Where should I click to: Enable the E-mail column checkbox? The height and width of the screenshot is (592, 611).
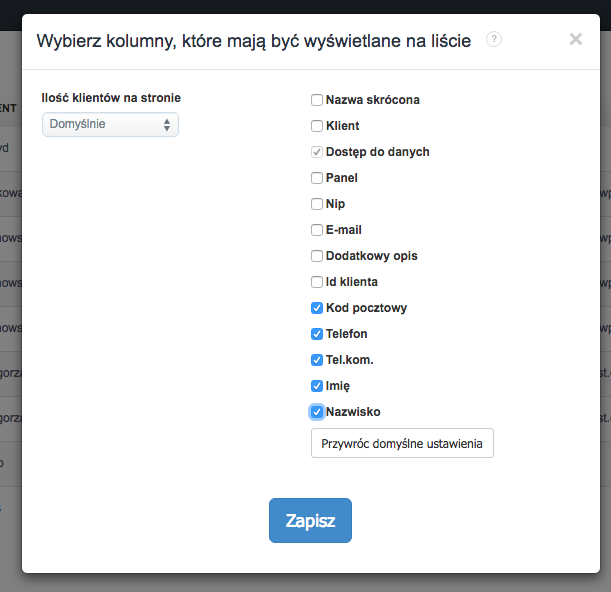point(317,230)
